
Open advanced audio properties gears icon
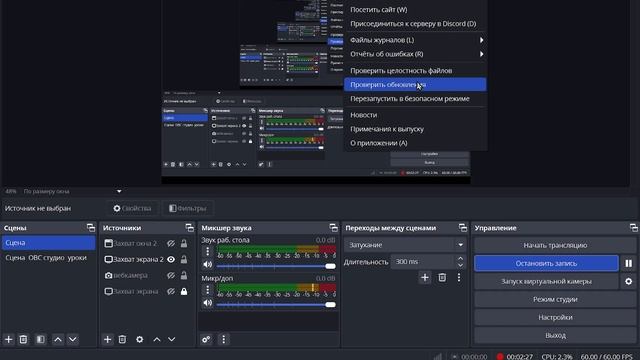coord(206,339)
